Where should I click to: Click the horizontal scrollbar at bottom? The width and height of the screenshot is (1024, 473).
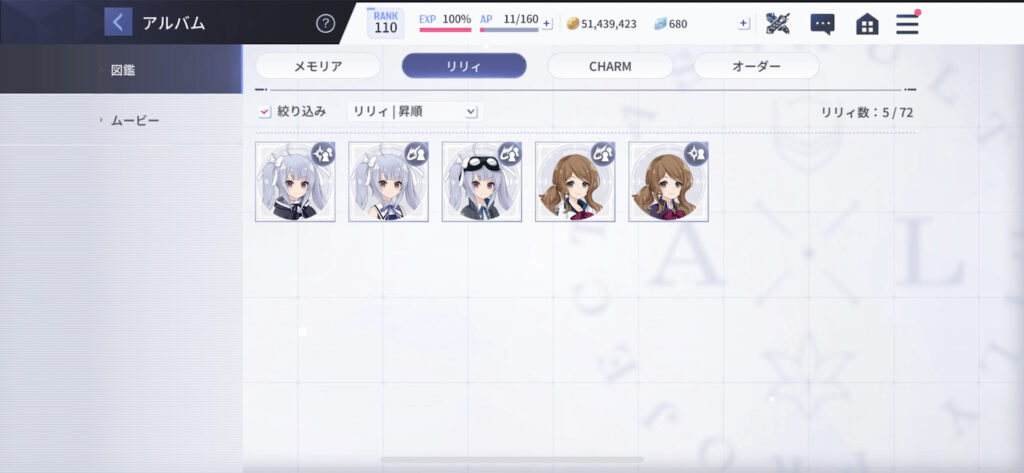tap(512, 460)
